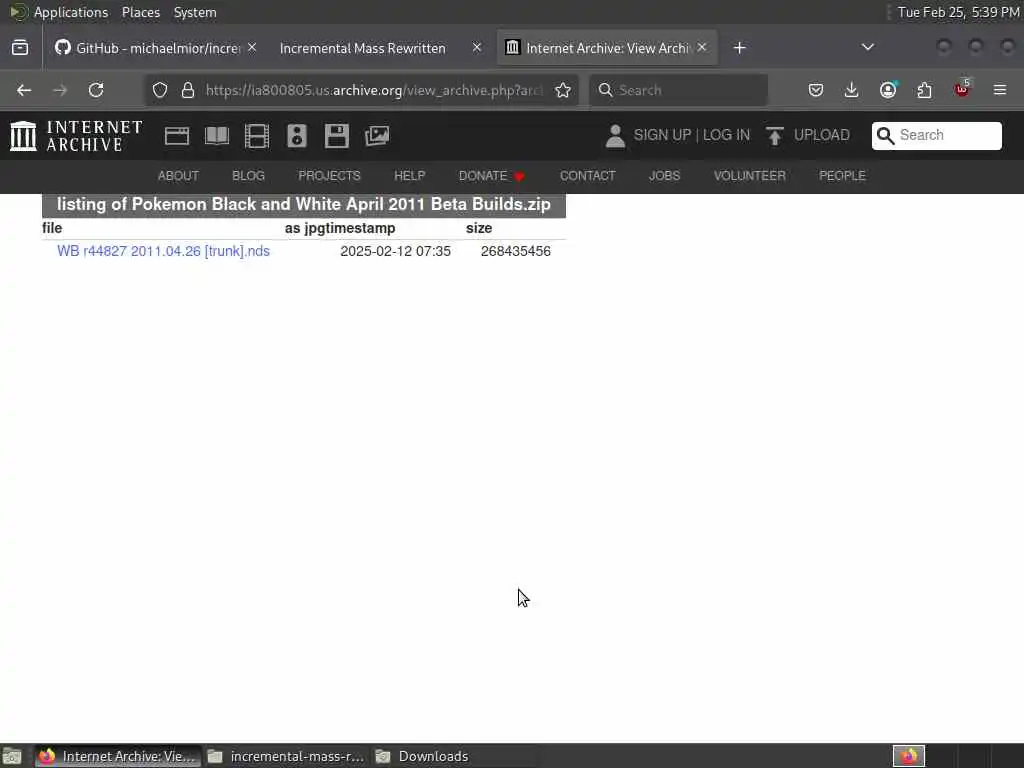
Task: Click the Firefox search bar
Action: 678,90
